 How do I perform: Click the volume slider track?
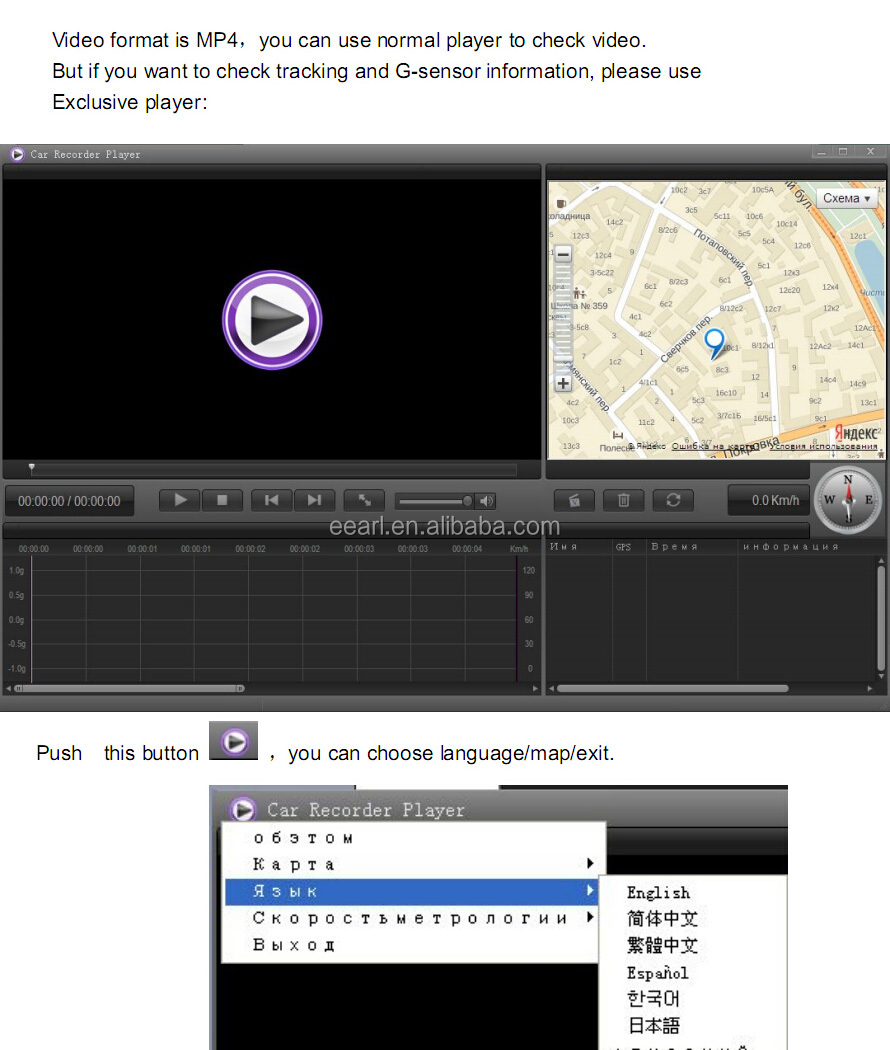click(430, 501)
